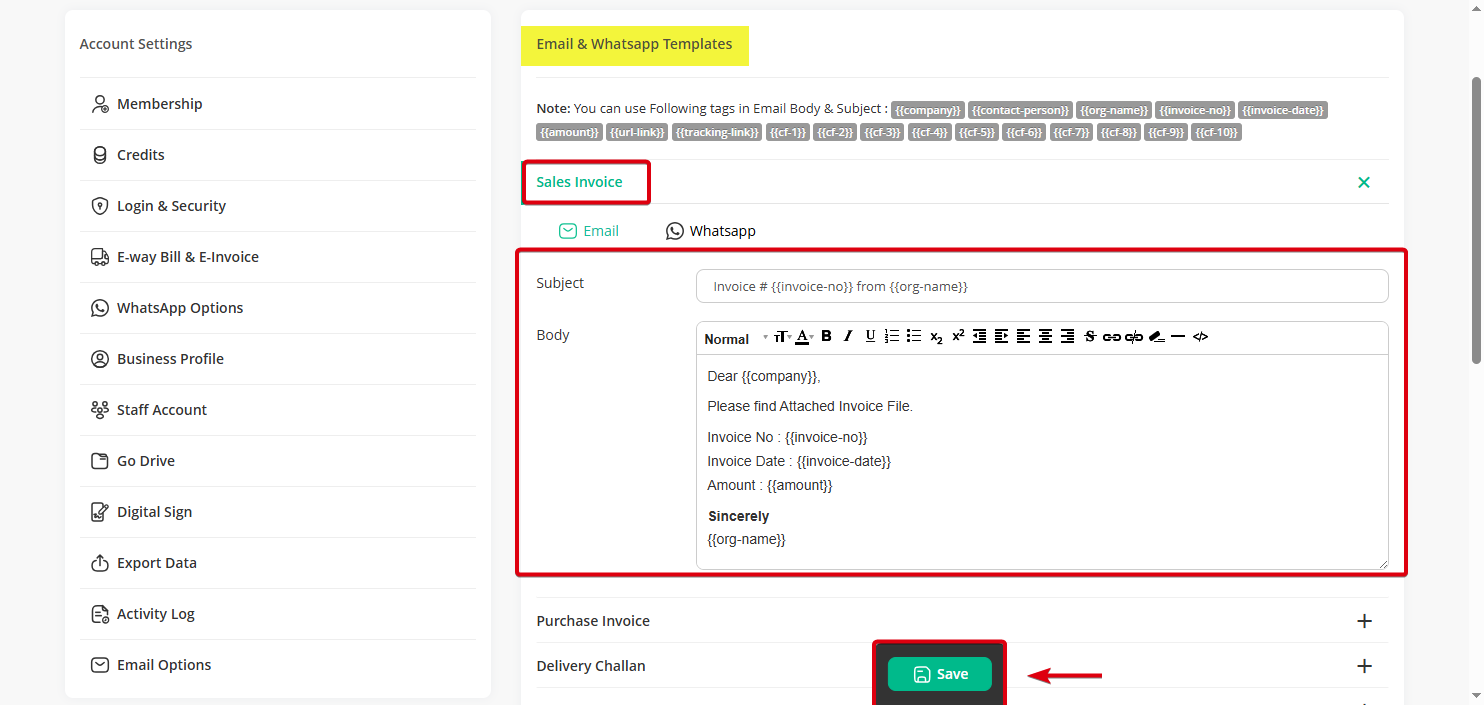Click the outdent icon in editor toolbar
The height and width of the screenshot is (705, 1484).
point(980,336)
